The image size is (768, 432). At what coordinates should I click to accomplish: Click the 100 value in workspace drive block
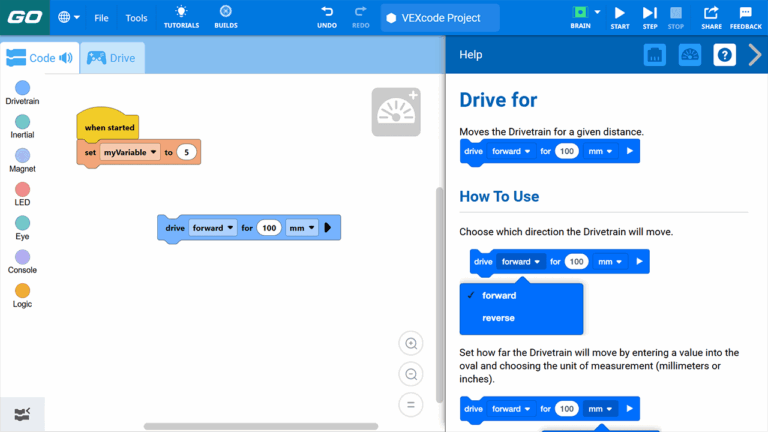click(x=269, y=228)
